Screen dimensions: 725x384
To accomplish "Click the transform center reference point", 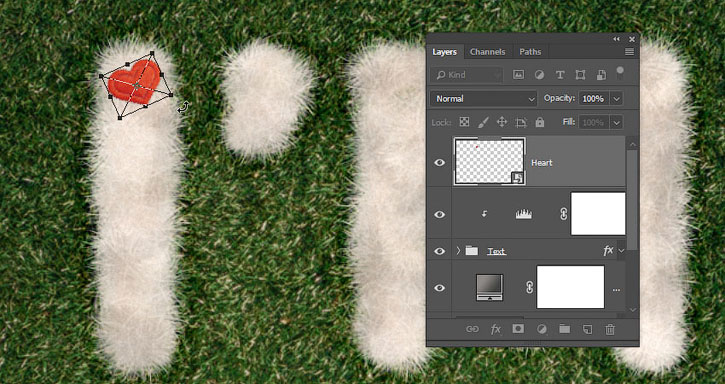I will [136, 86].
